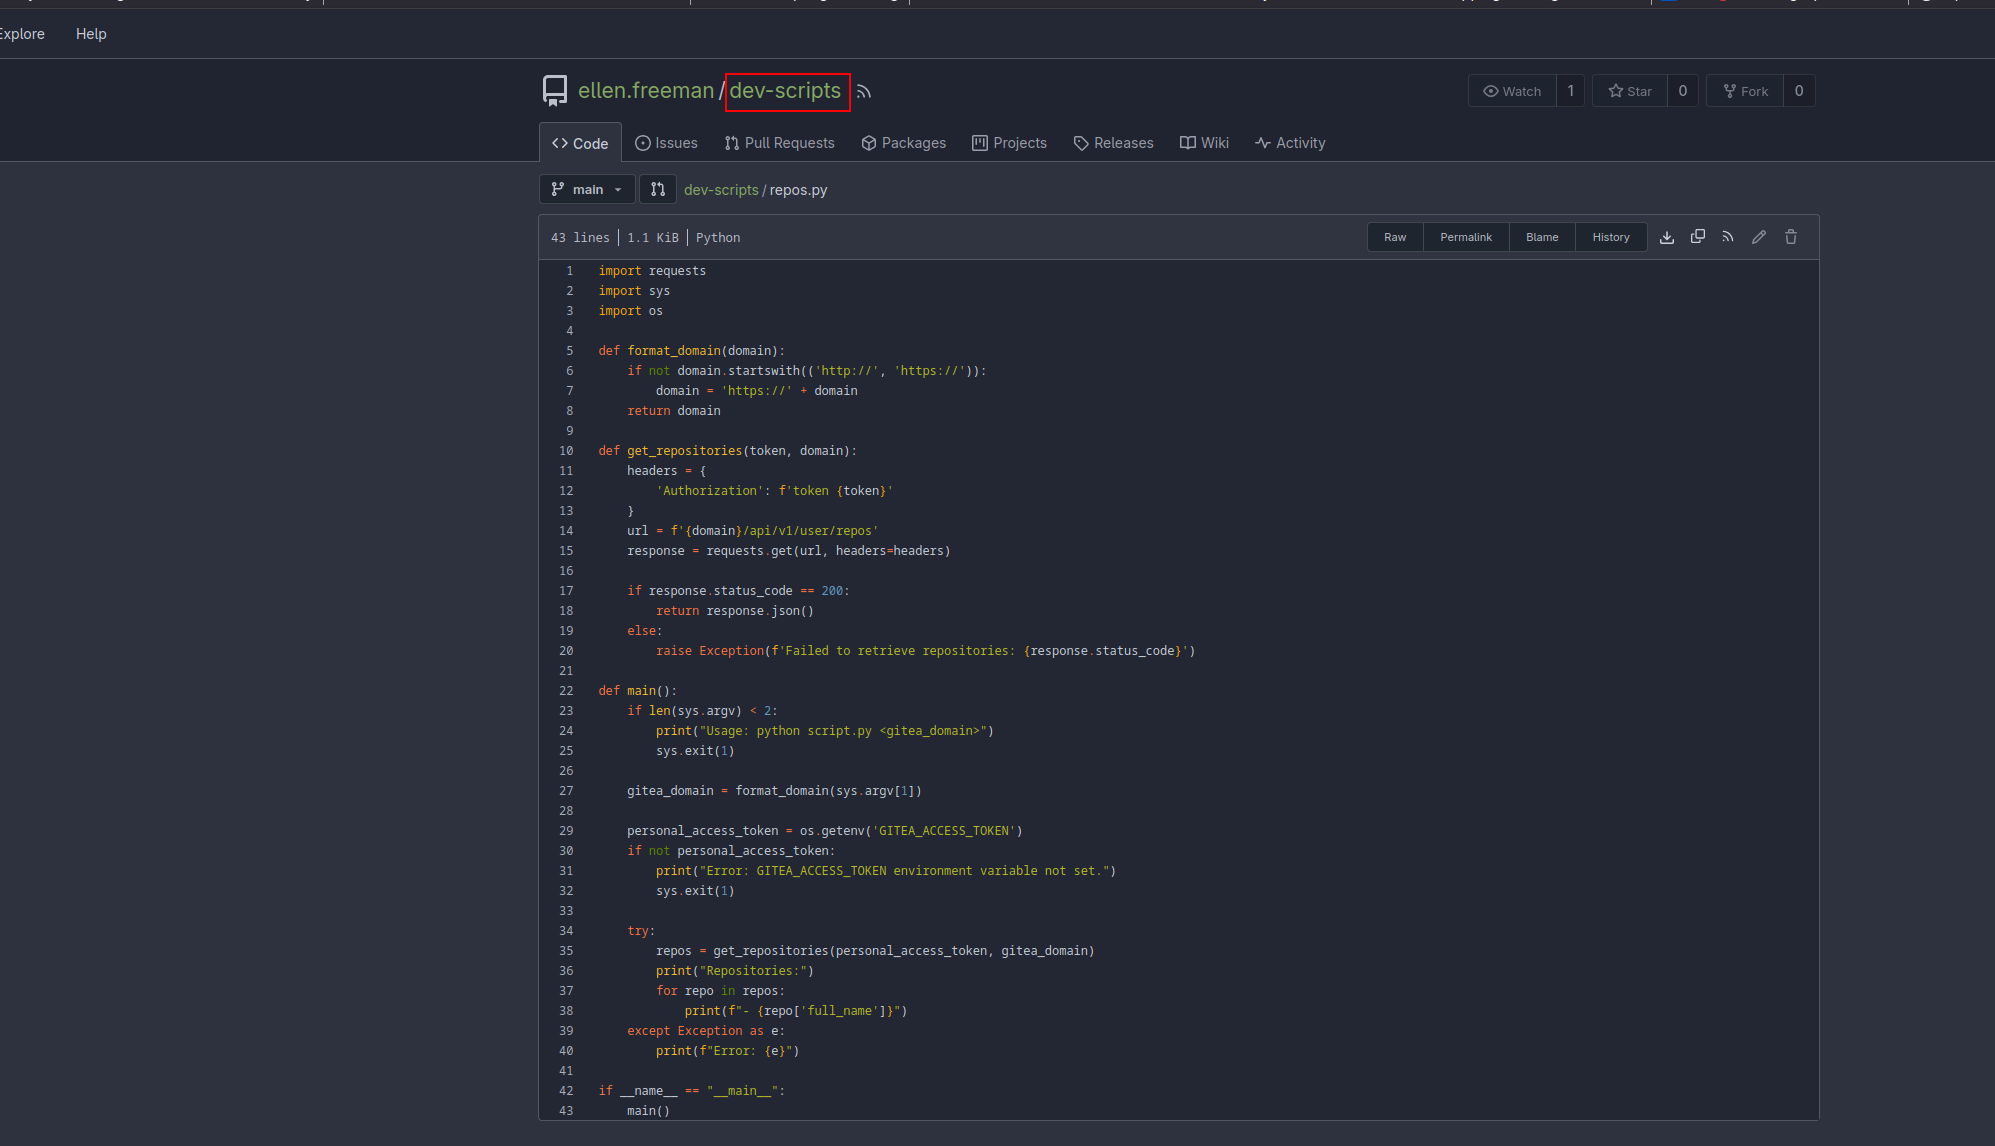Open the main branch dropdown
Viewport: 1995px width, 1146px height.
(587, 189)
